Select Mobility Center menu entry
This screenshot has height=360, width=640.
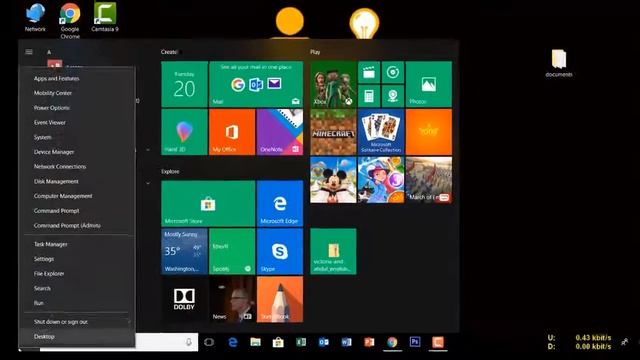(78, 93)
